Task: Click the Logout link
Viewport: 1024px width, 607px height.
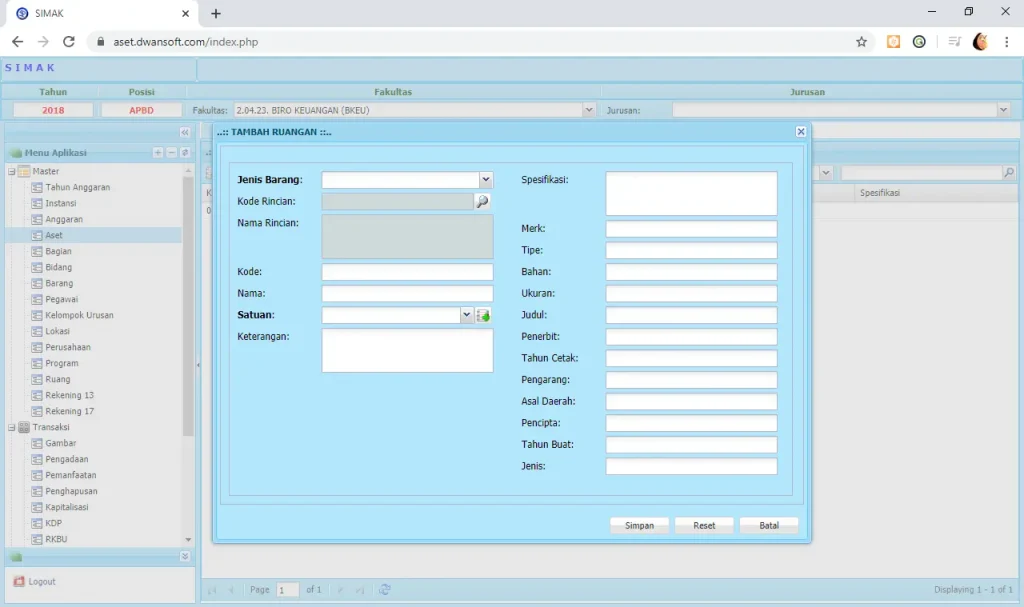Action: [x=42, y=582]
